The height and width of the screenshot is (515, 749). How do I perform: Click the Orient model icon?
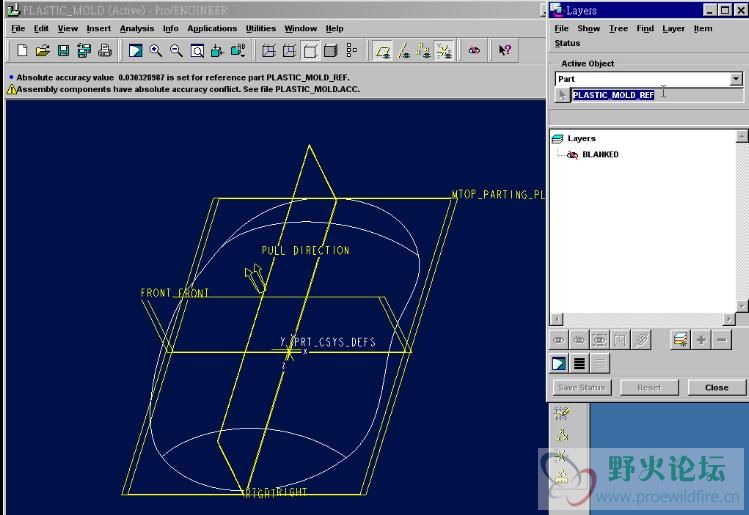(x=217, y=50)
